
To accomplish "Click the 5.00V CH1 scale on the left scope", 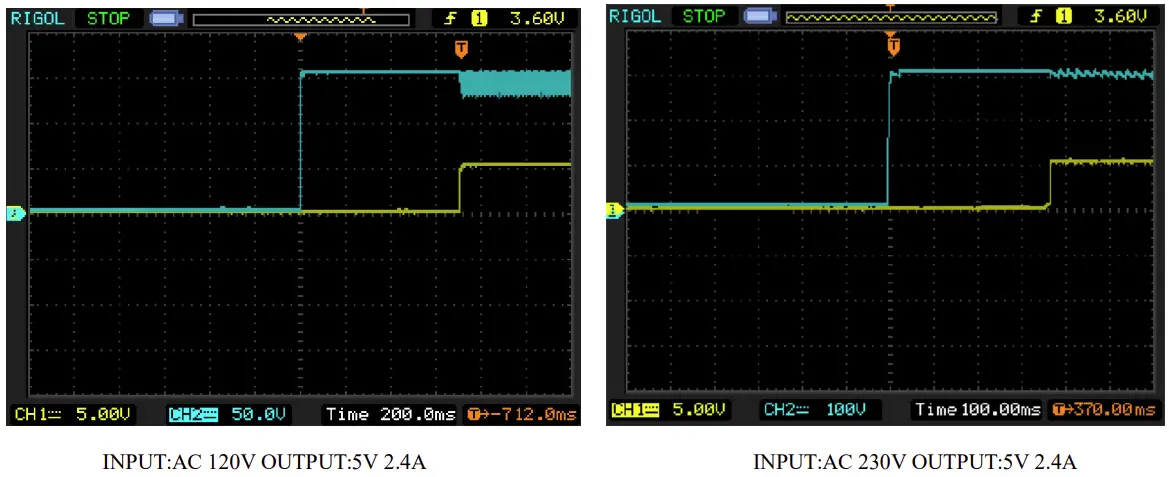I will [104, 414].
